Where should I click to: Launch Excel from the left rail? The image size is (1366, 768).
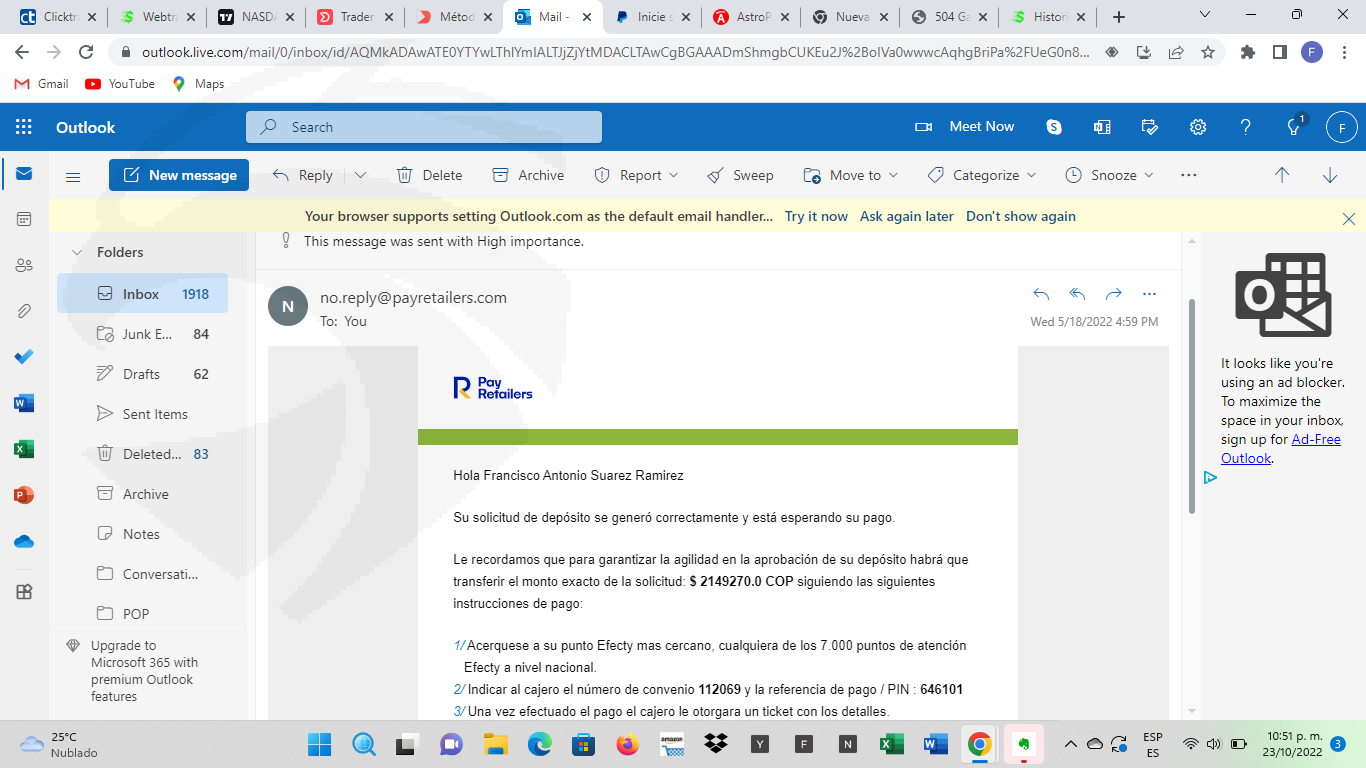click(x=24, y=449)
